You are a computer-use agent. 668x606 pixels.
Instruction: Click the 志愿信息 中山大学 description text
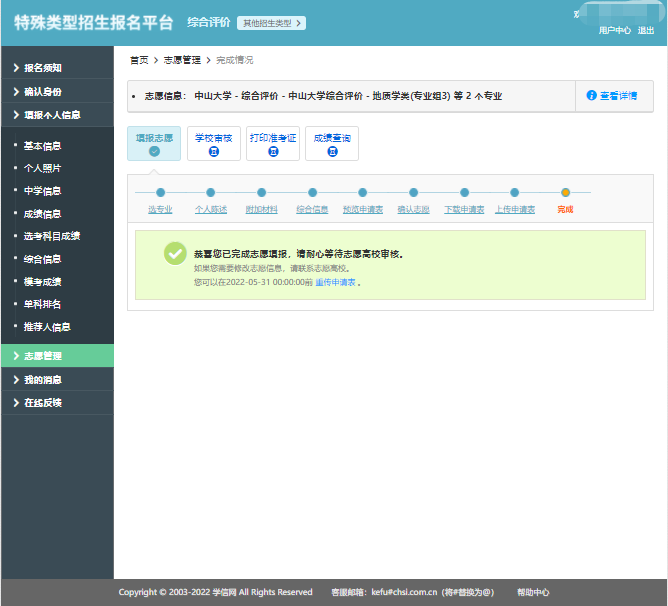(x=323, y=96)
